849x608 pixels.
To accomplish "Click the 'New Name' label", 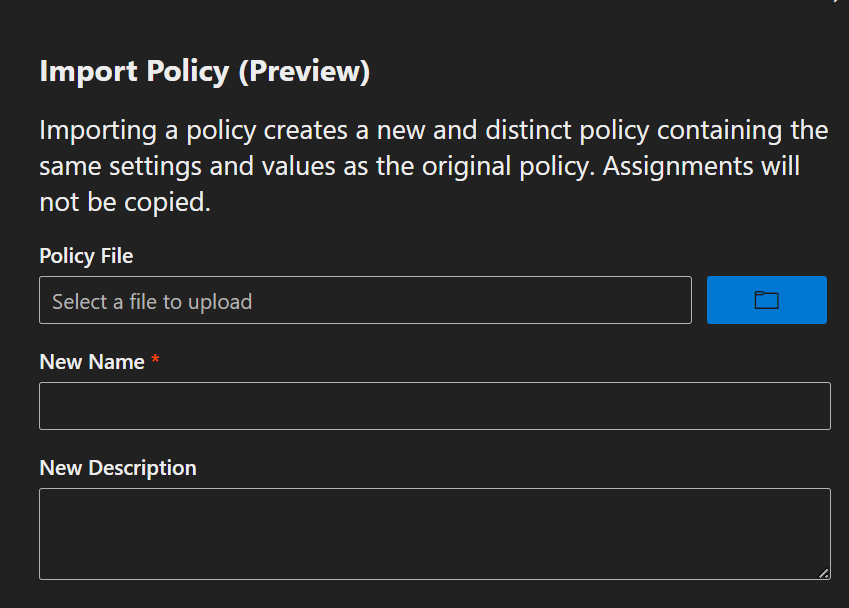I will 92,362.
